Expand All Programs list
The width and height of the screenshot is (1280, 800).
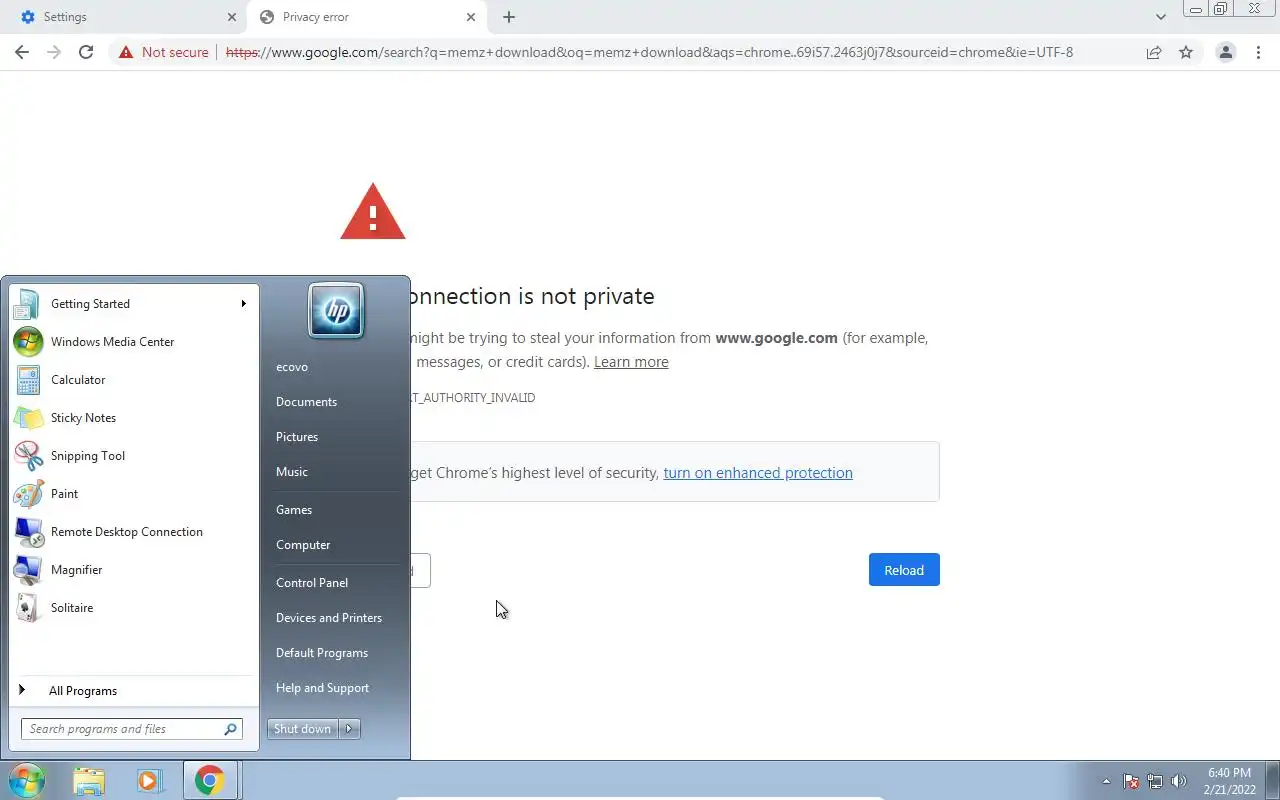(x=132, y=691)
